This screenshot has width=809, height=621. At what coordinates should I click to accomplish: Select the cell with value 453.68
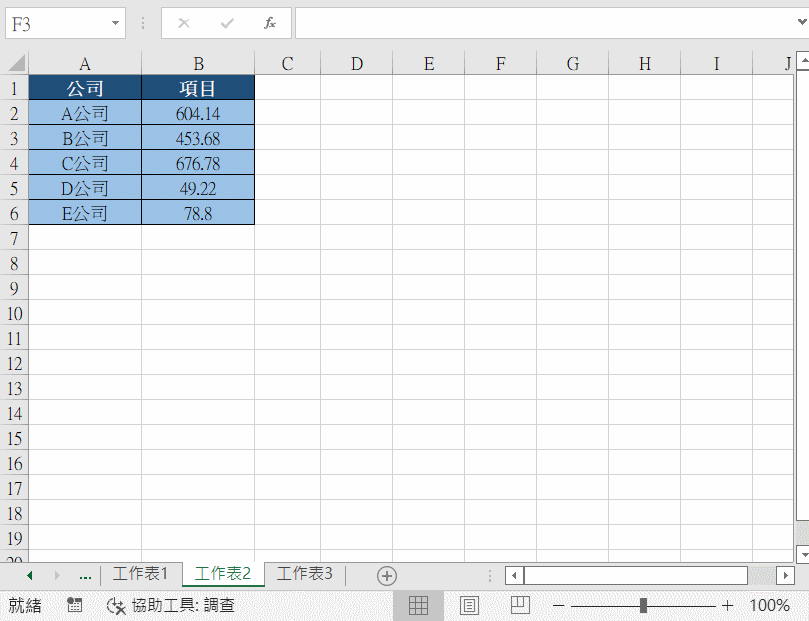tap(198, 138)
